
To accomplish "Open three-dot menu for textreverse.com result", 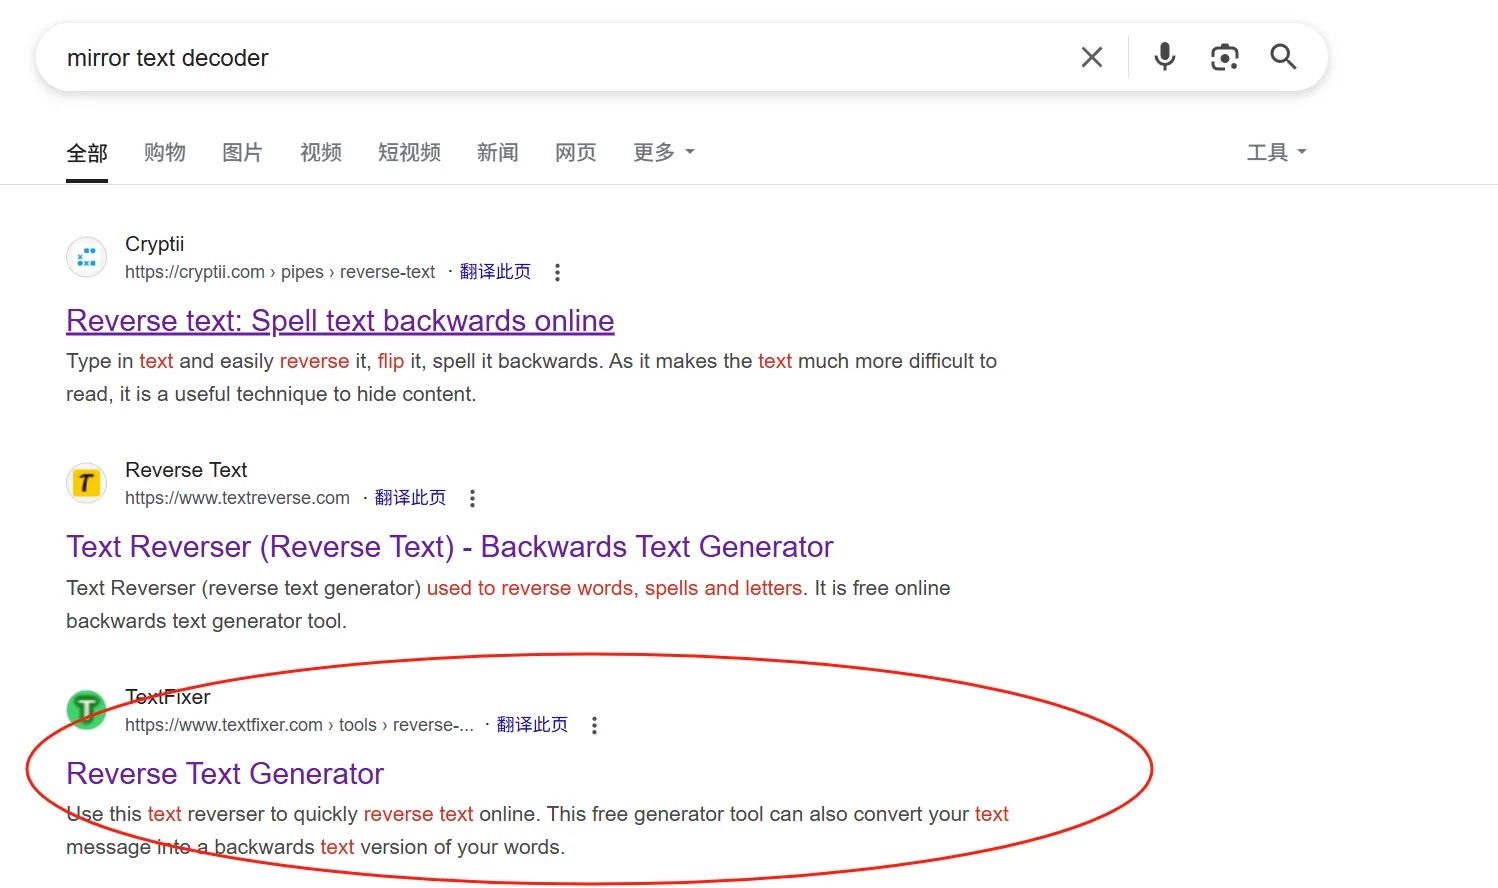I will click(472, 498).
